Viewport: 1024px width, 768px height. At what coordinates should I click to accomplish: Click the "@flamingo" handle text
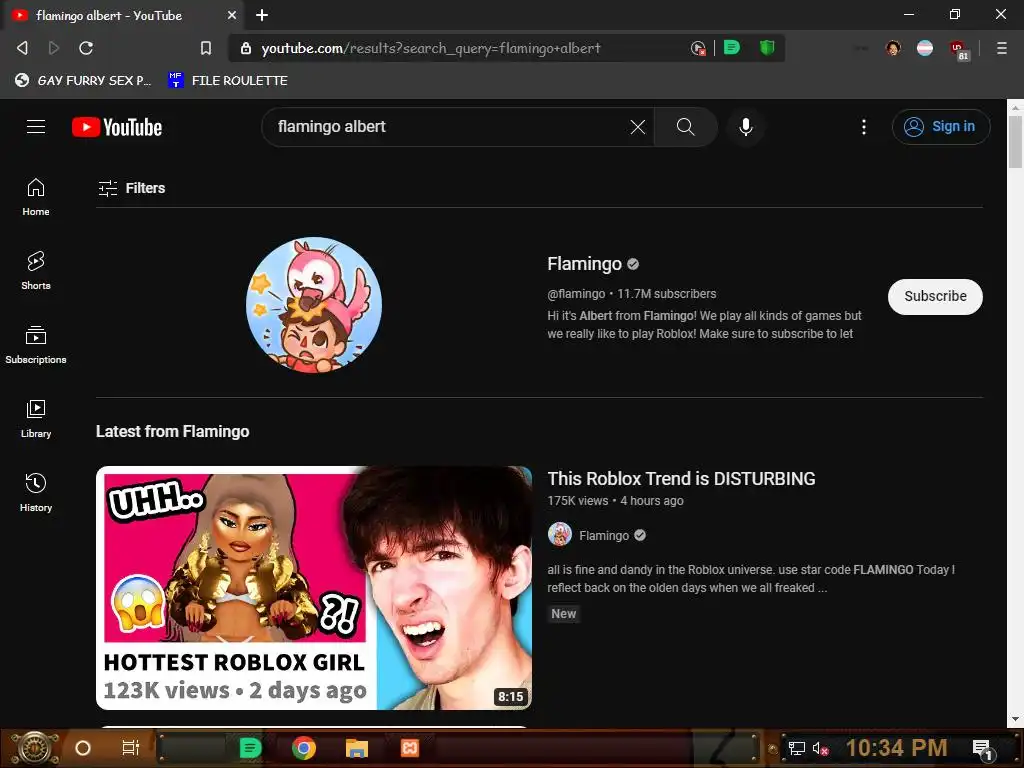coord(576,294)
